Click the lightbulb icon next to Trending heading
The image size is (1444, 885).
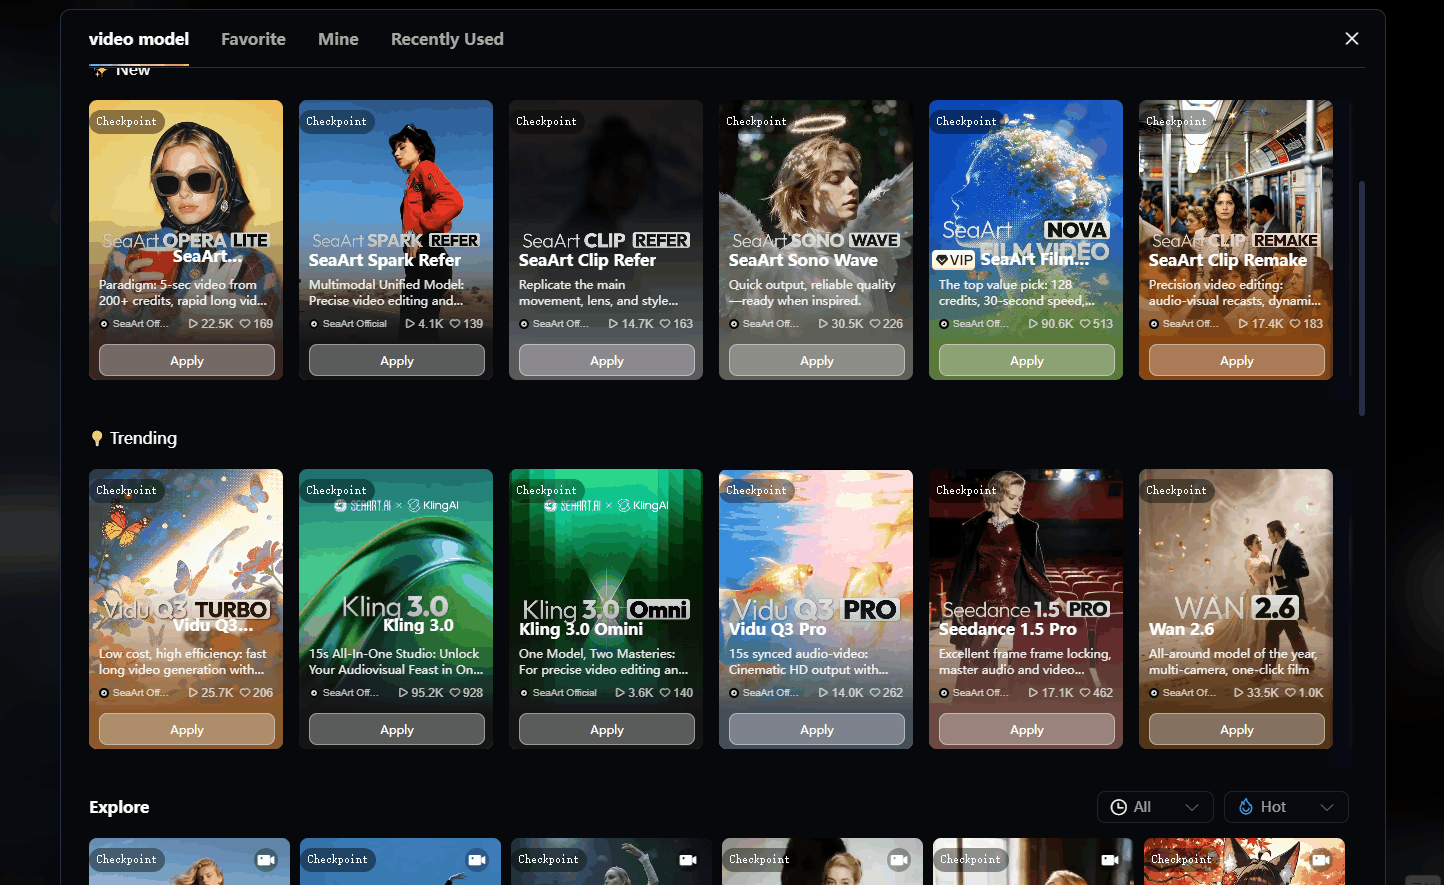point(97,438)
